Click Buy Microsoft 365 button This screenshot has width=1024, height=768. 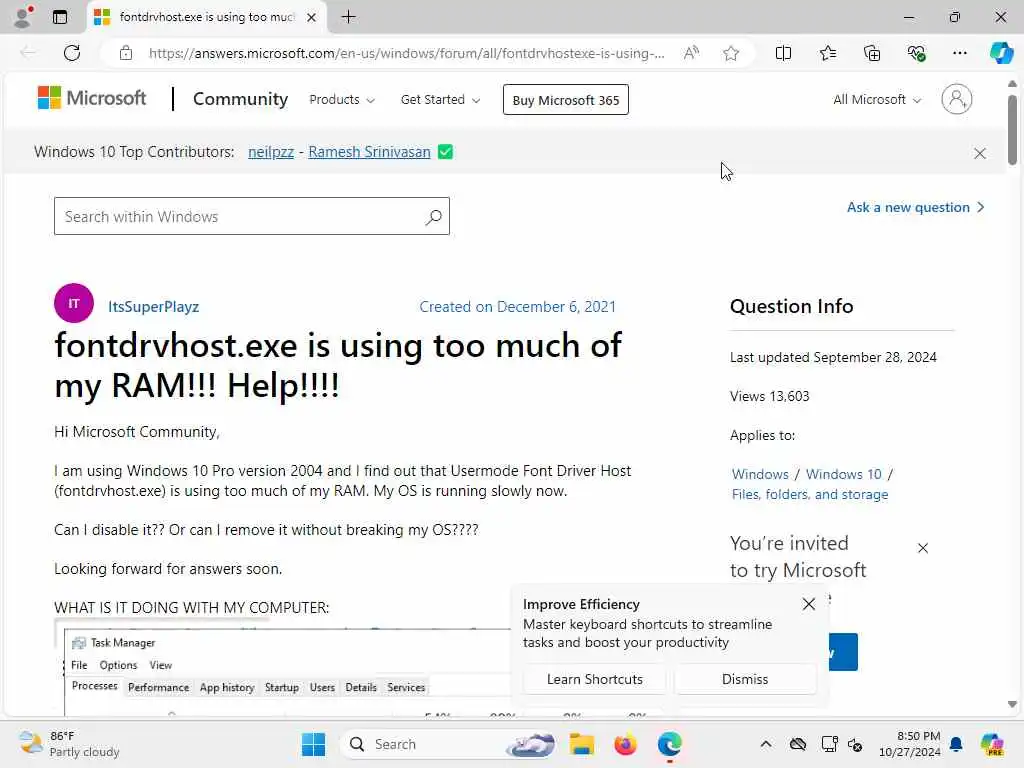(566, 100)
